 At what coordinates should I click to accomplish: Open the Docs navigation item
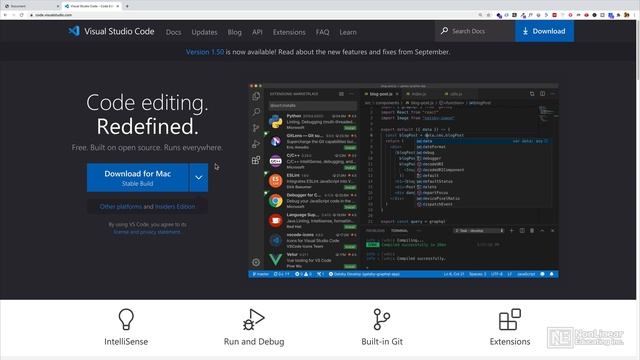point(173,32)
